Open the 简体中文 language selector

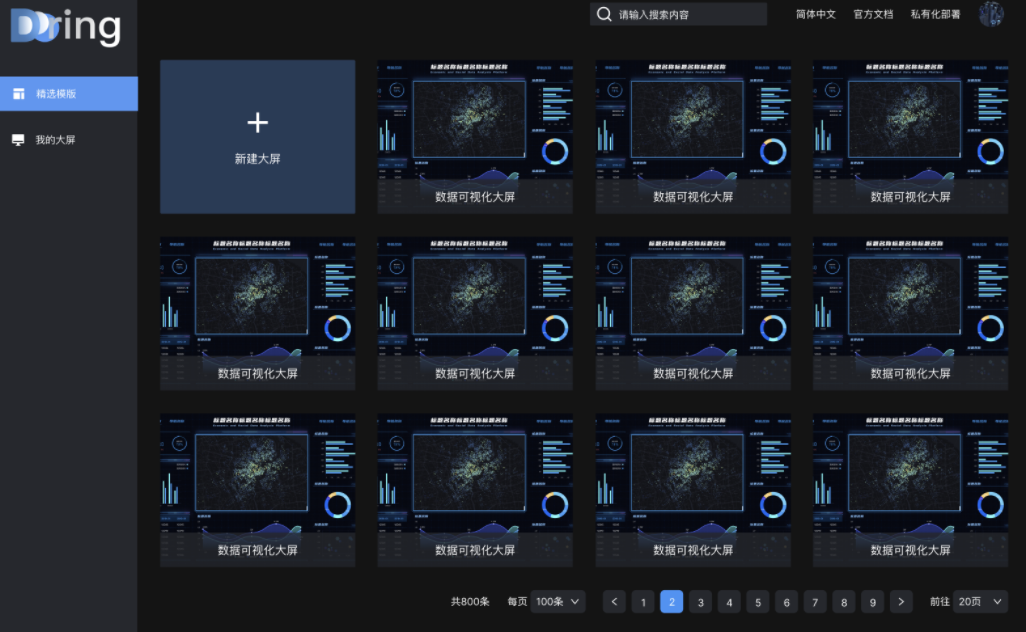coord(816,14)
